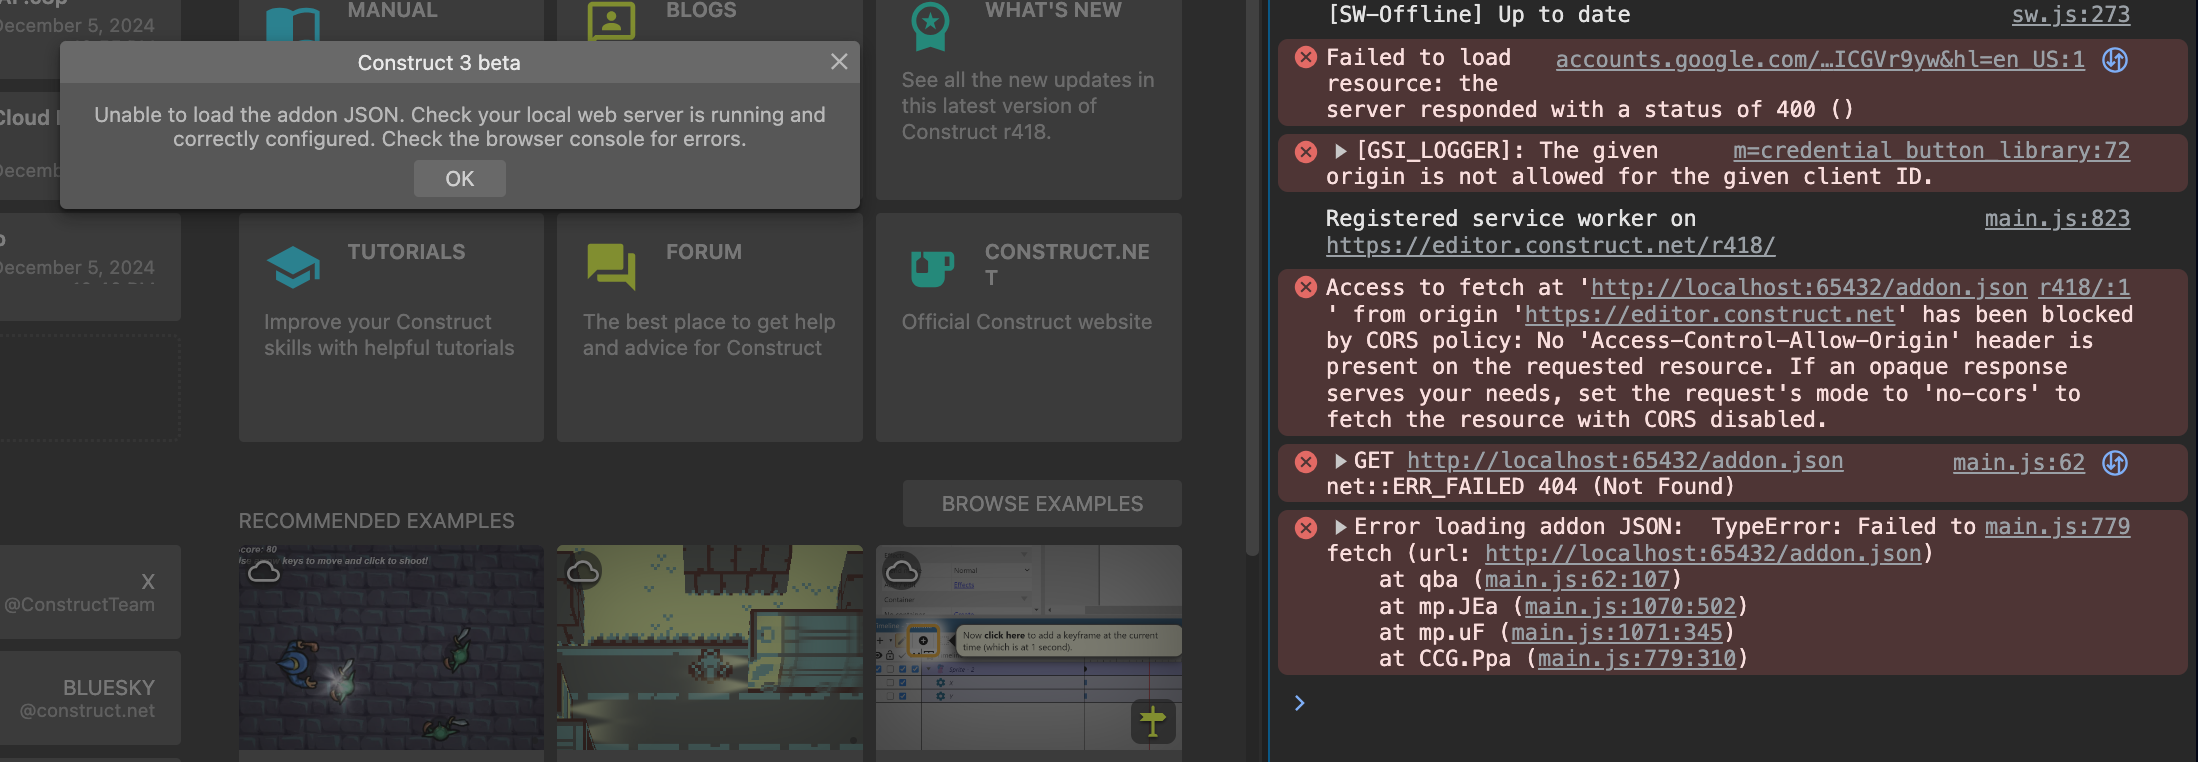Screen dimensions: 2198x762
Task: Click the Forum speech bubbles icon
Action: (x=612, y=267)
